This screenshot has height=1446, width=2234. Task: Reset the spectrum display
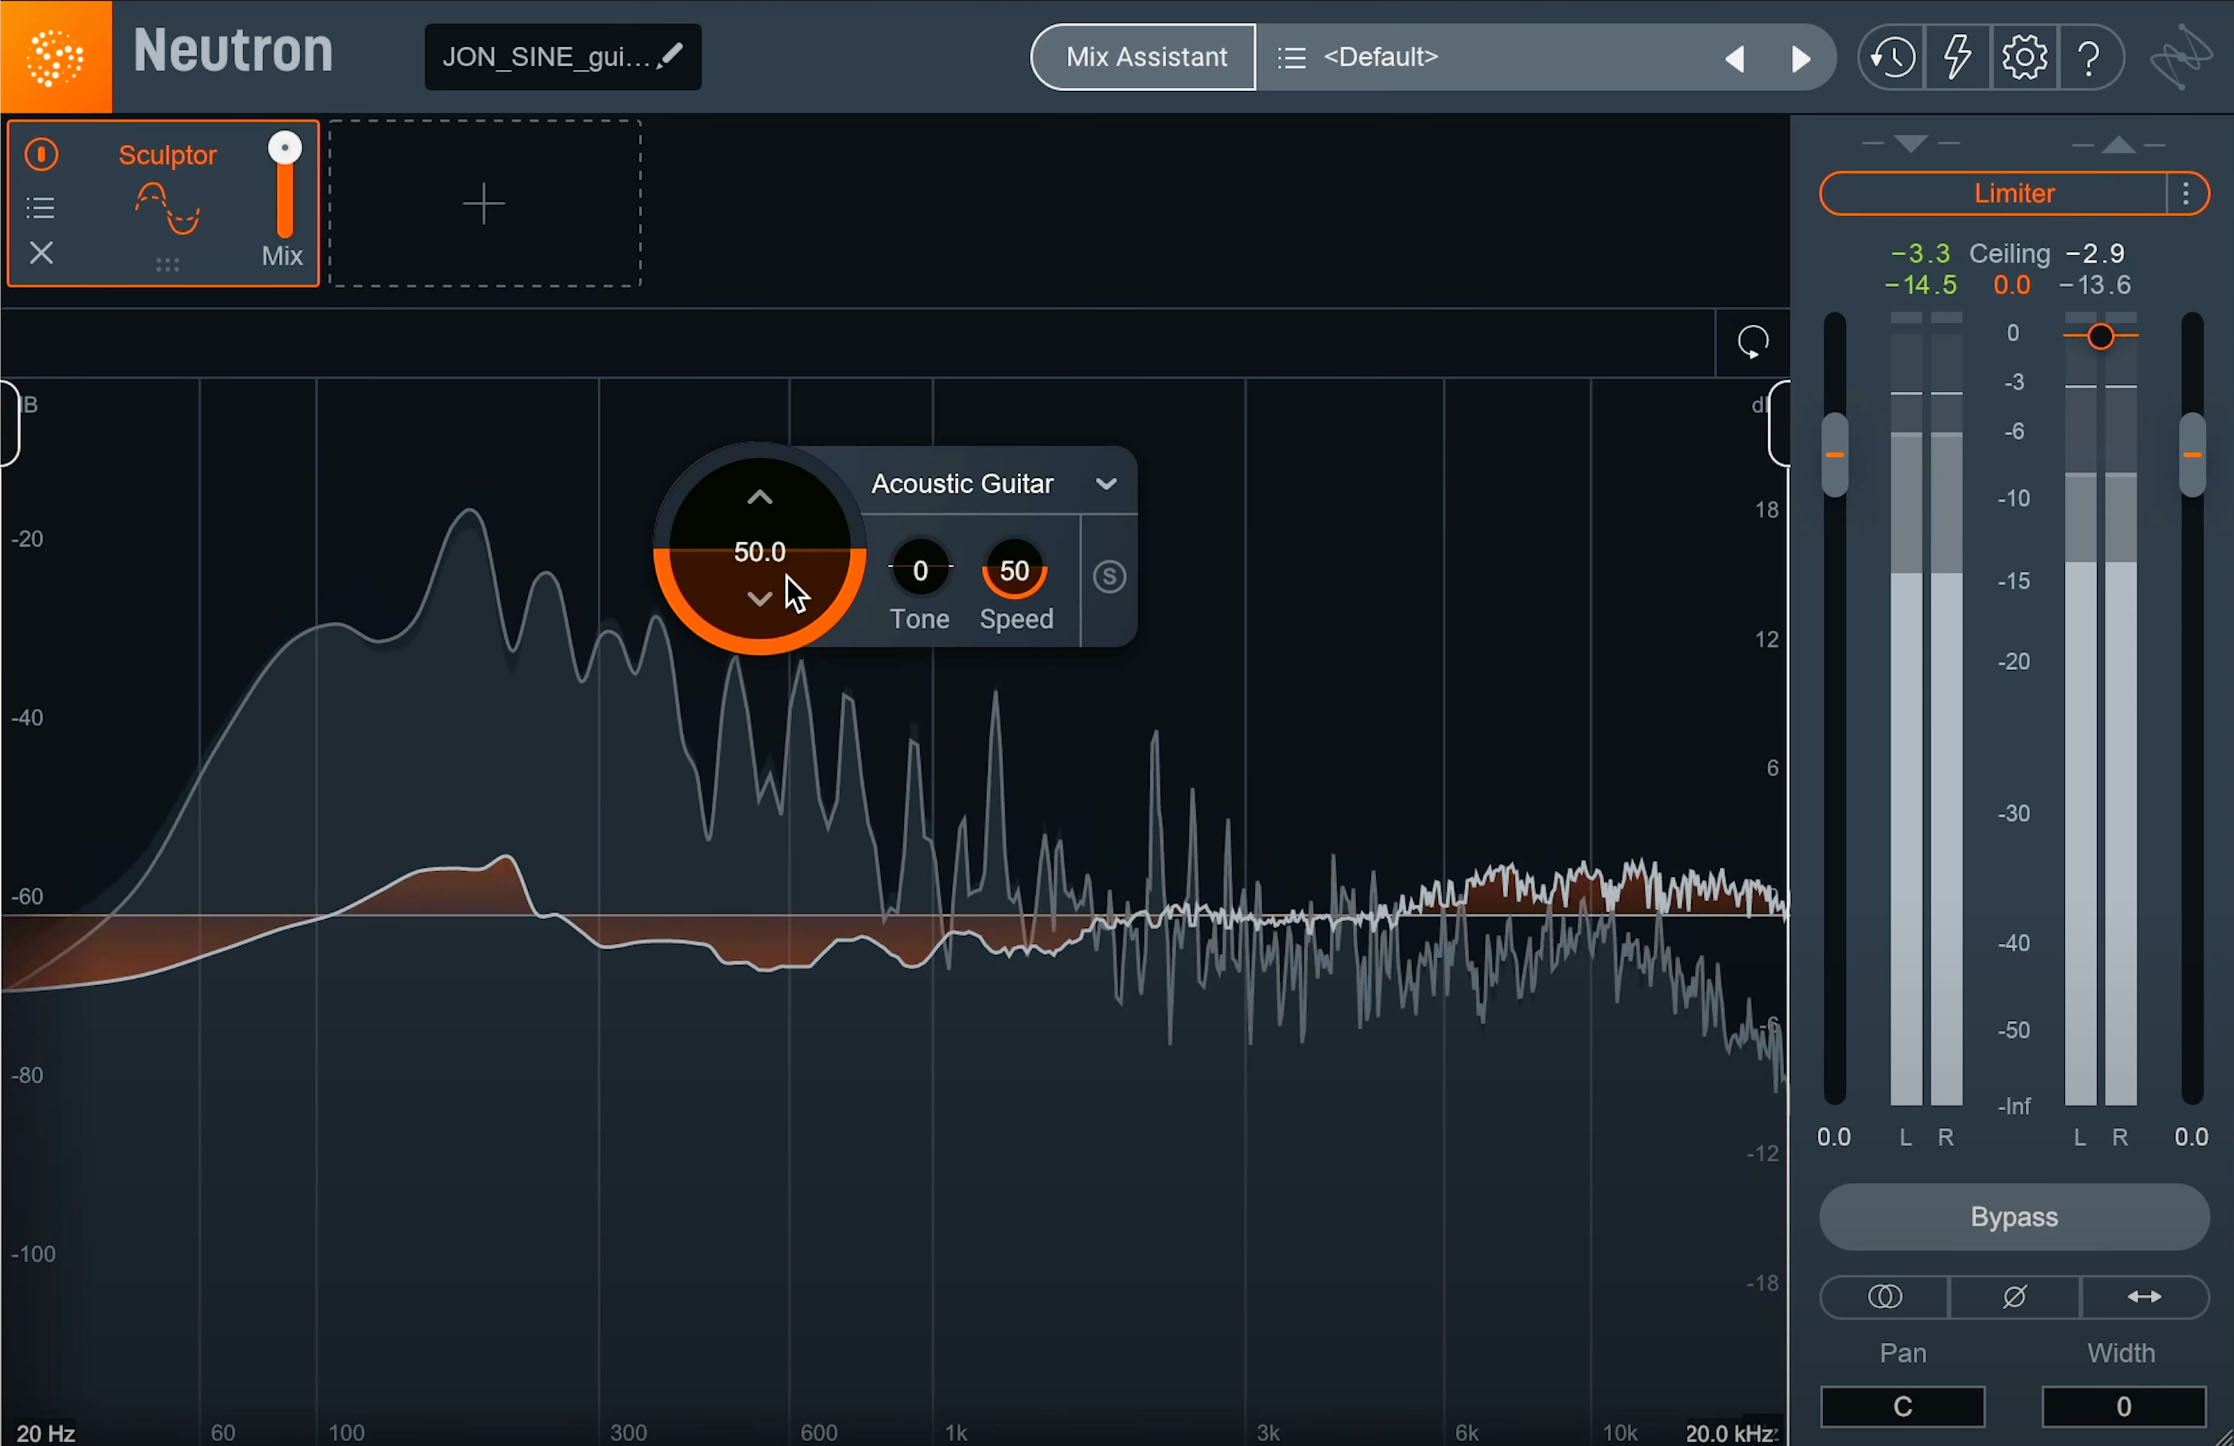(1752, 342)
